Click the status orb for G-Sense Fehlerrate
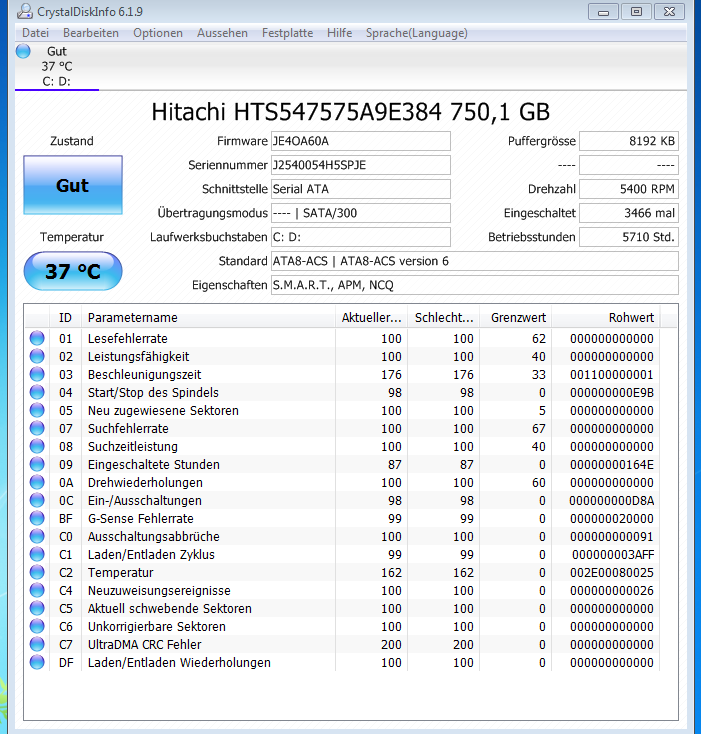The image size is (701, 734). tap(37, 518)
